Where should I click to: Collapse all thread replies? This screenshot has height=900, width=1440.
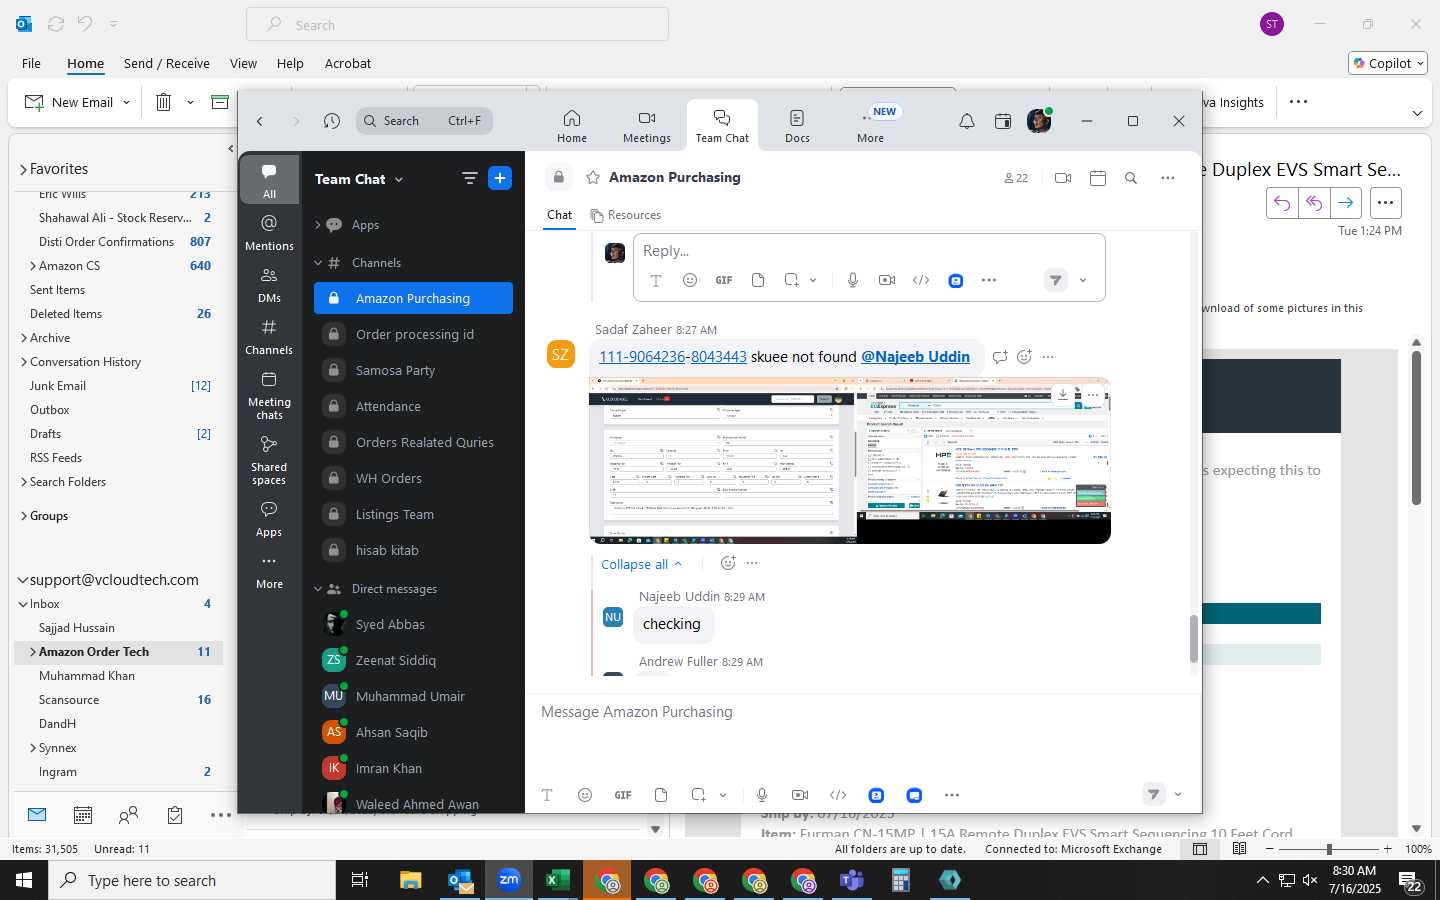coord(641,564)
